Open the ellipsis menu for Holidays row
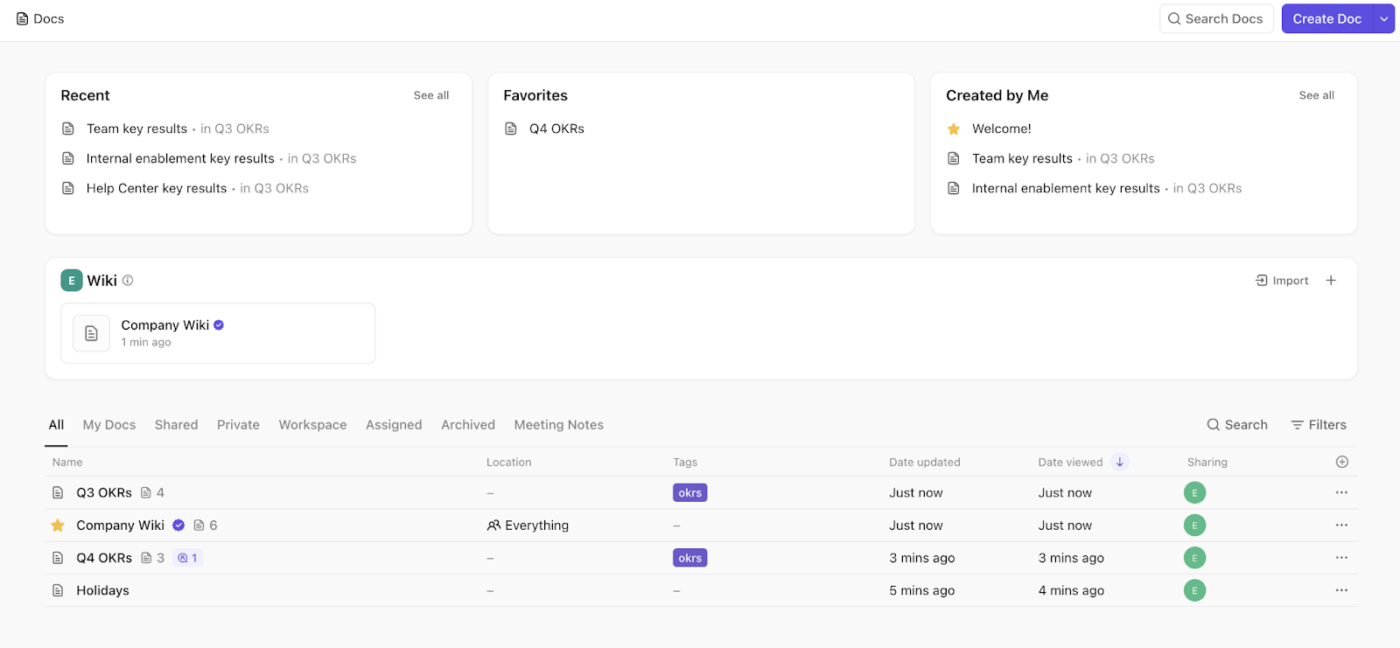 tap(1341, 591)
